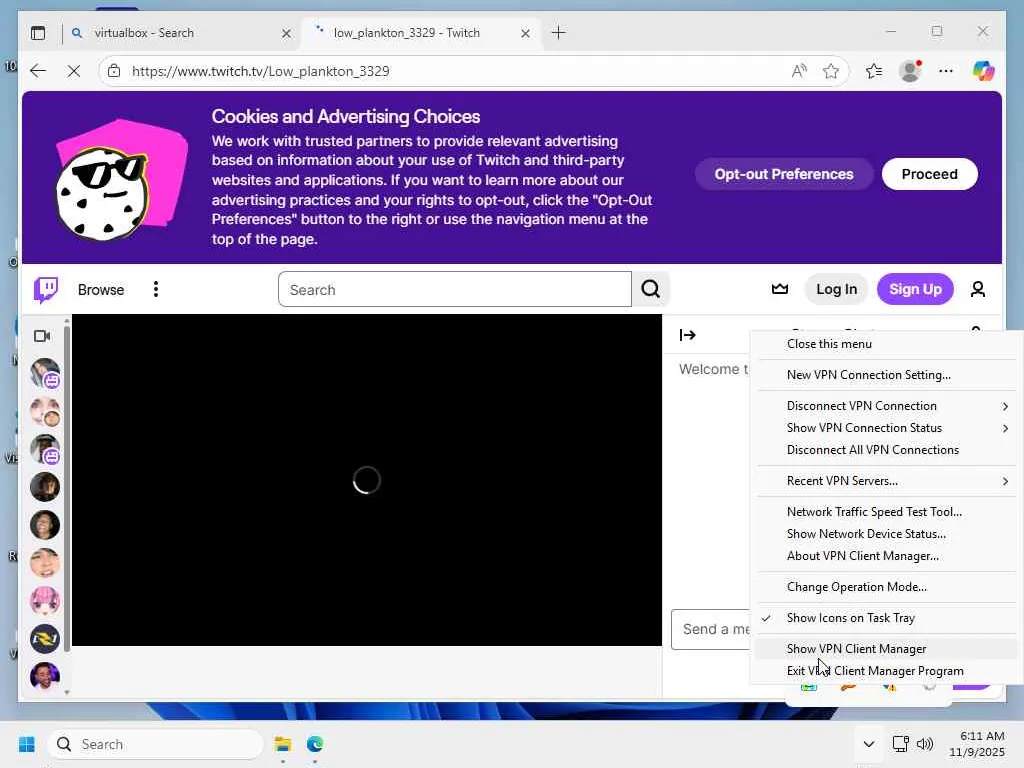This screenshot has width=1024, height=768.
Task: Click the Opt-out Preferences button
Action: pos(784,174)
